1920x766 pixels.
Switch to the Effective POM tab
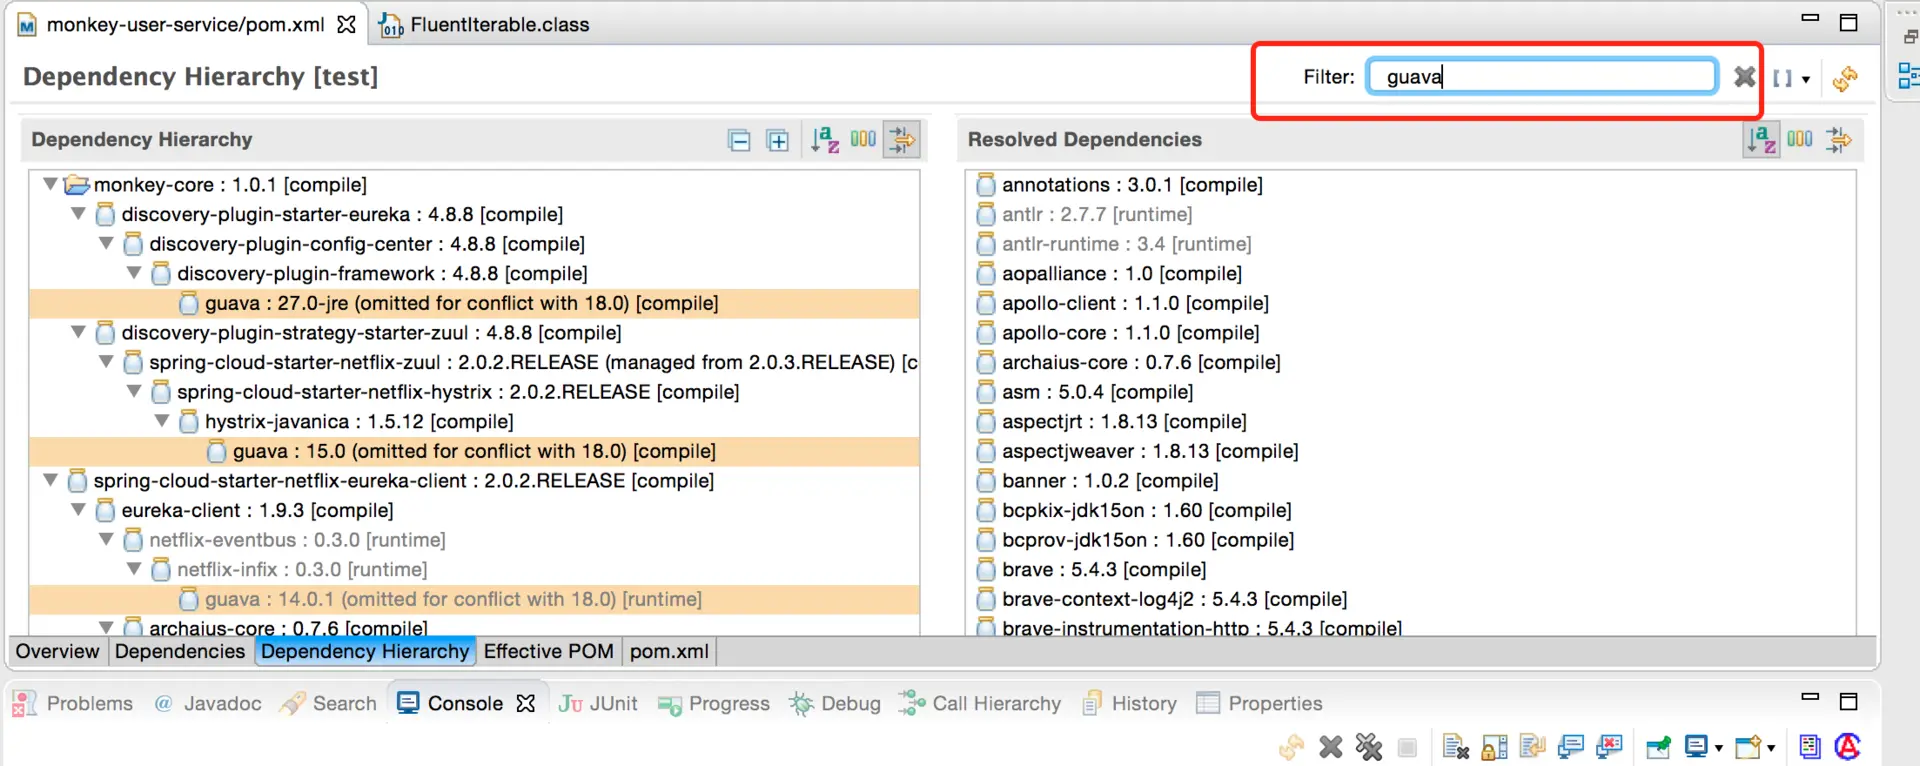tap(548, 652)
